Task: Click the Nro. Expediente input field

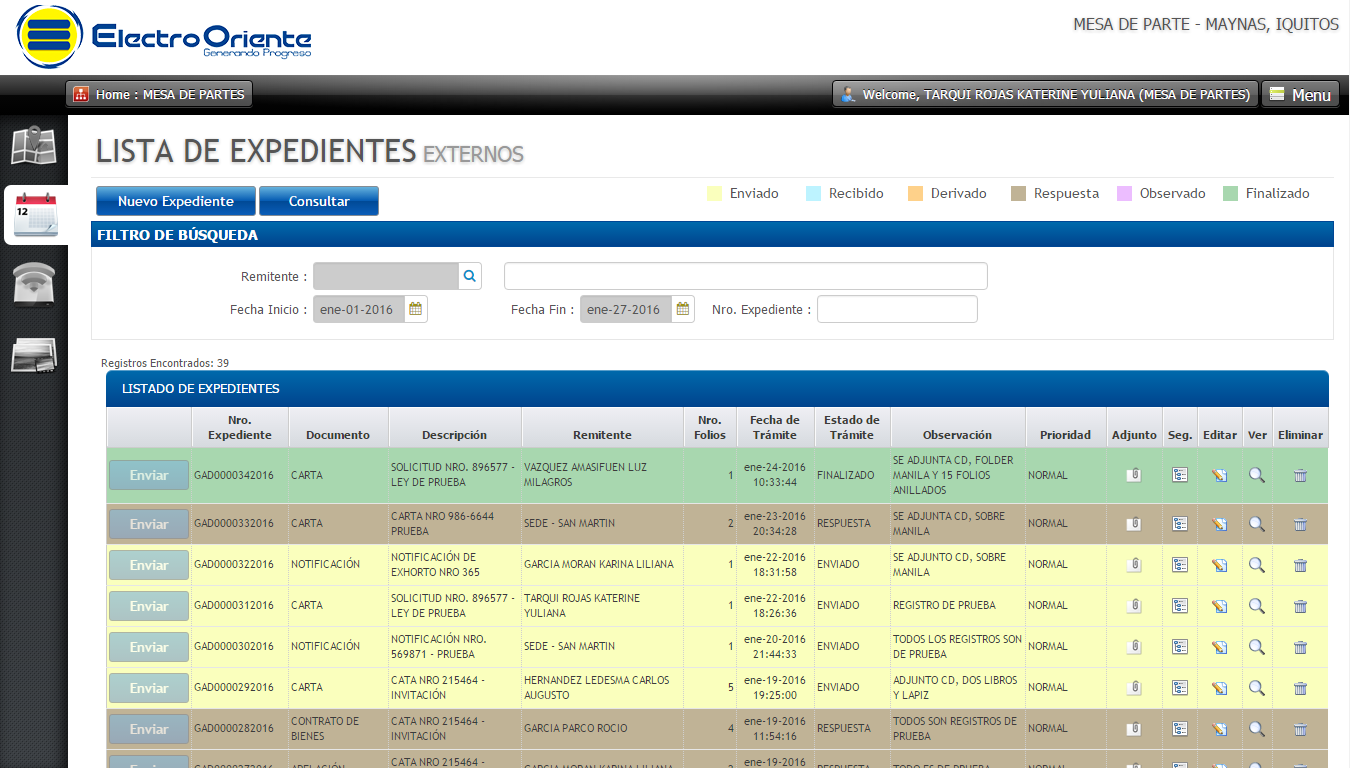Action: click(896, 310)
